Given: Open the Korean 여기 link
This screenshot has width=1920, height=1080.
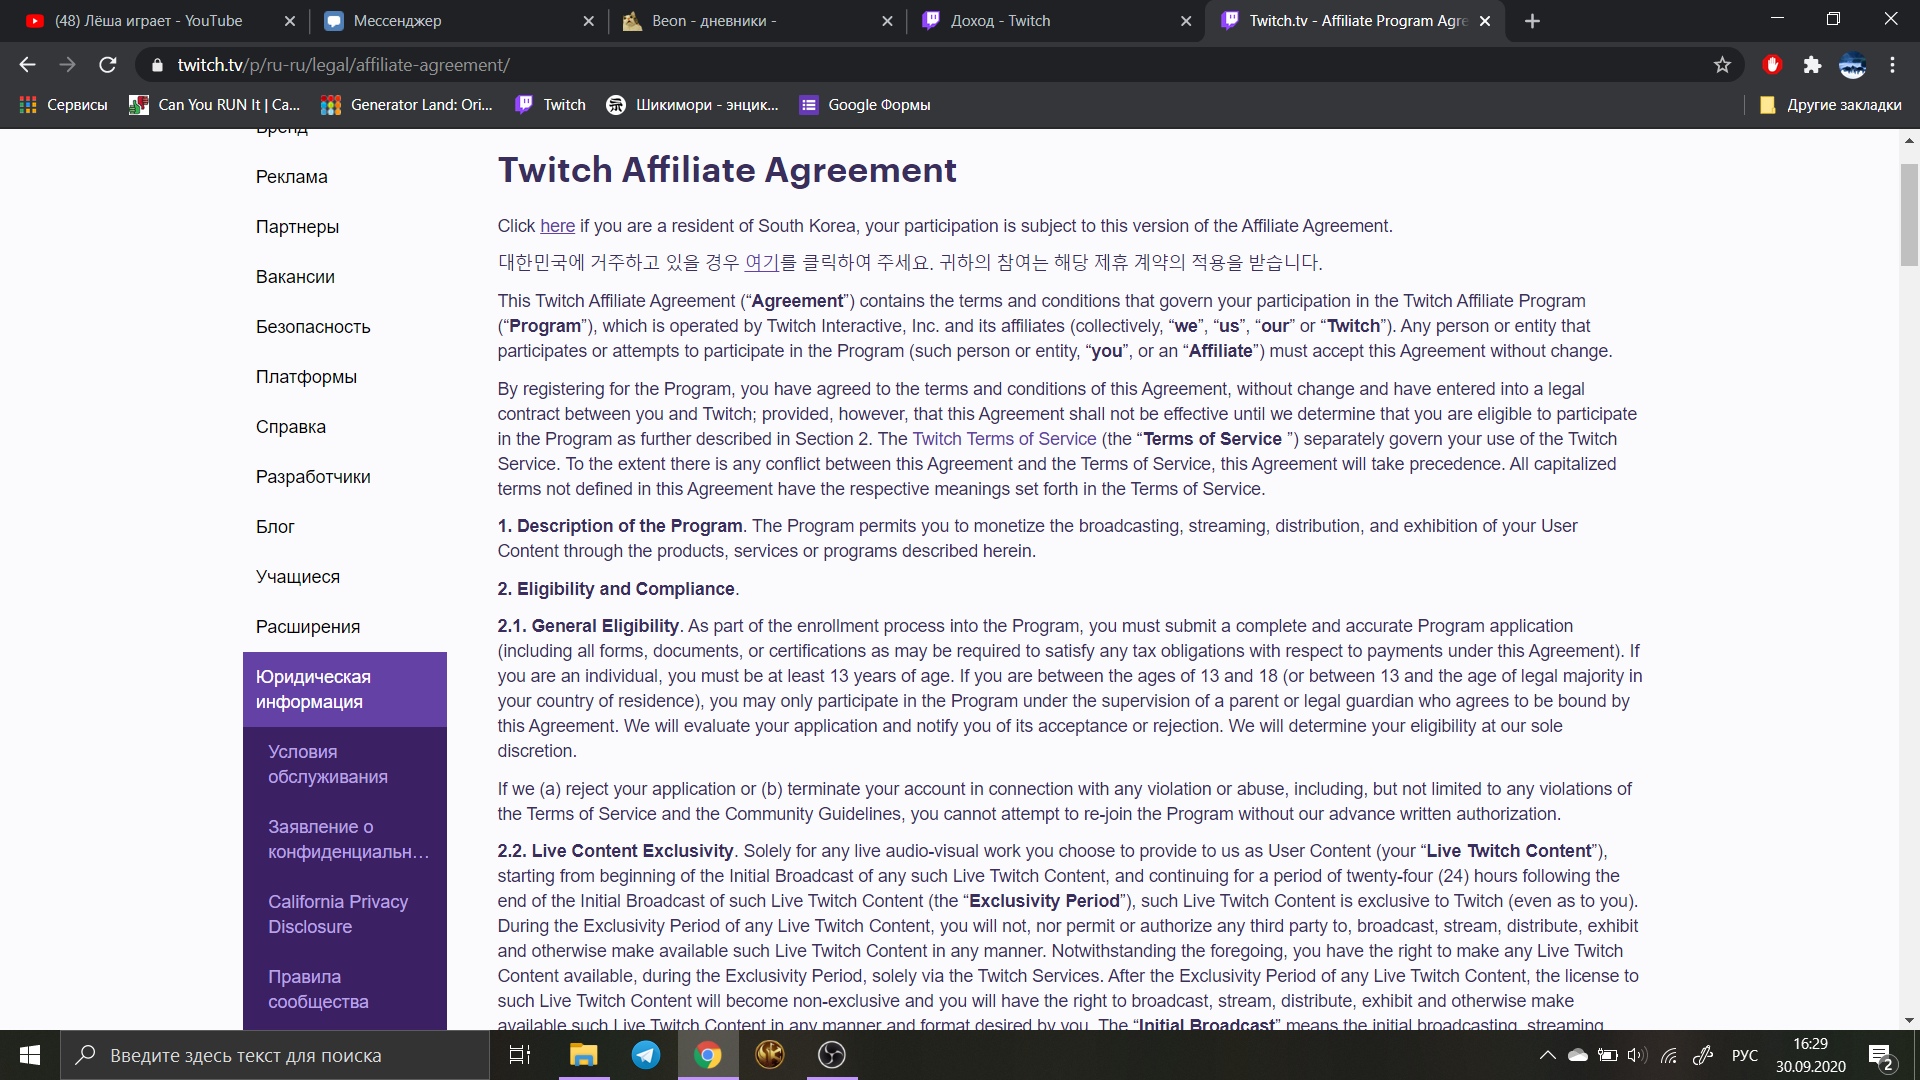Looking at the screenshot, I should tap(762, 263).
